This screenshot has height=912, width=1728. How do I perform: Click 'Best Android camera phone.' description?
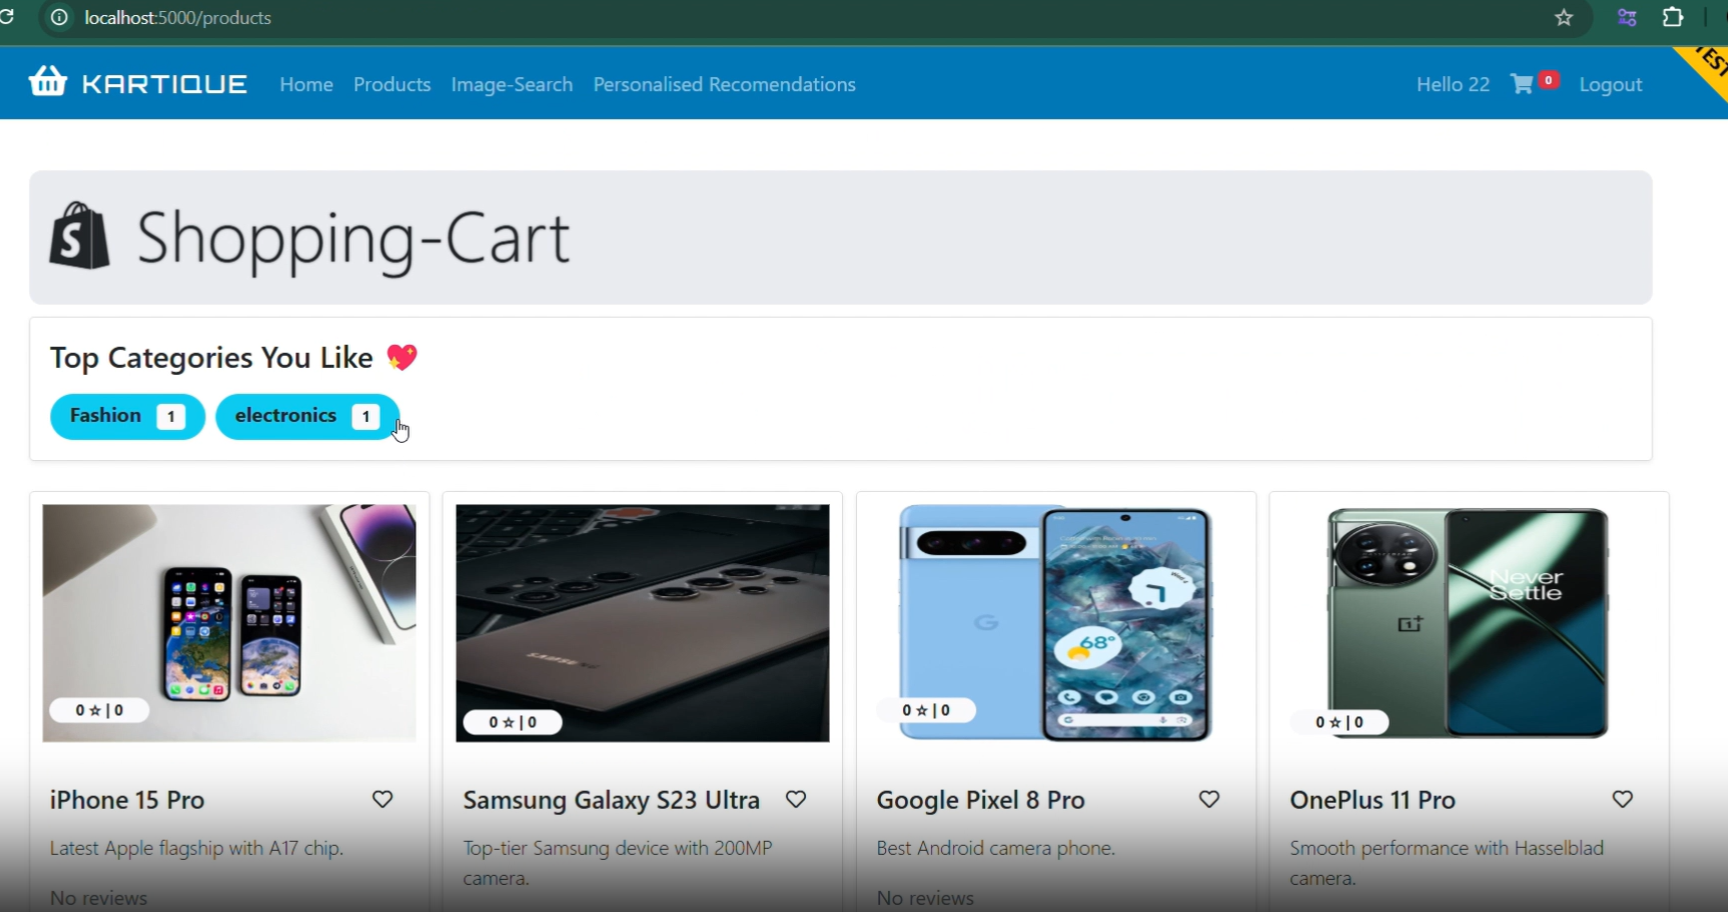coord(996,848)
